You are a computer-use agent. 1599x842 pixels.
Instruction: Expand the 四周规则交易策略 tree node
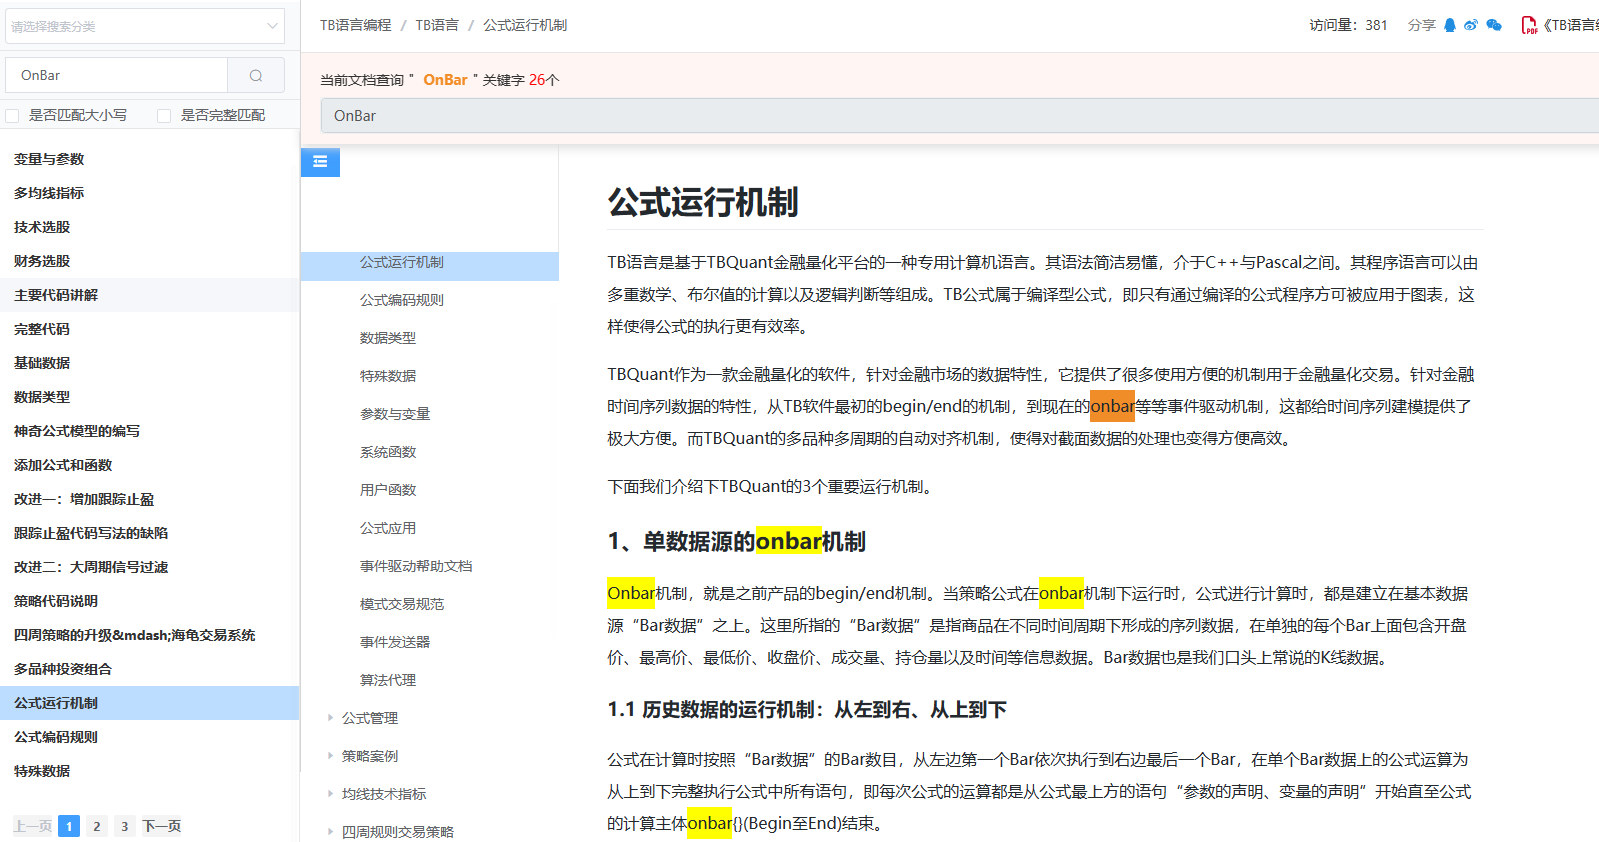[x=330, y=832]
